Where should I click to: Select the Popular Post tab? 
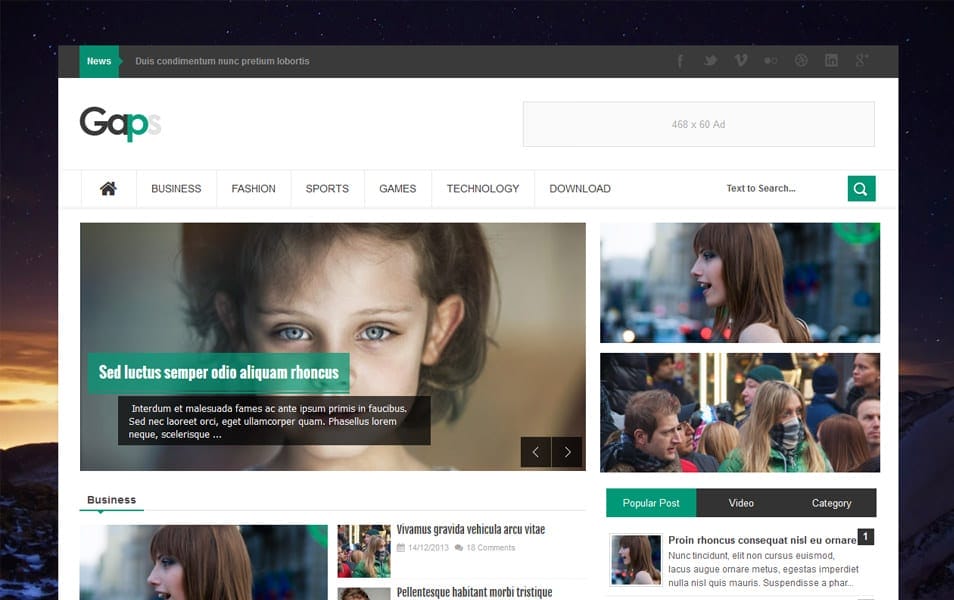coord(650,503)
